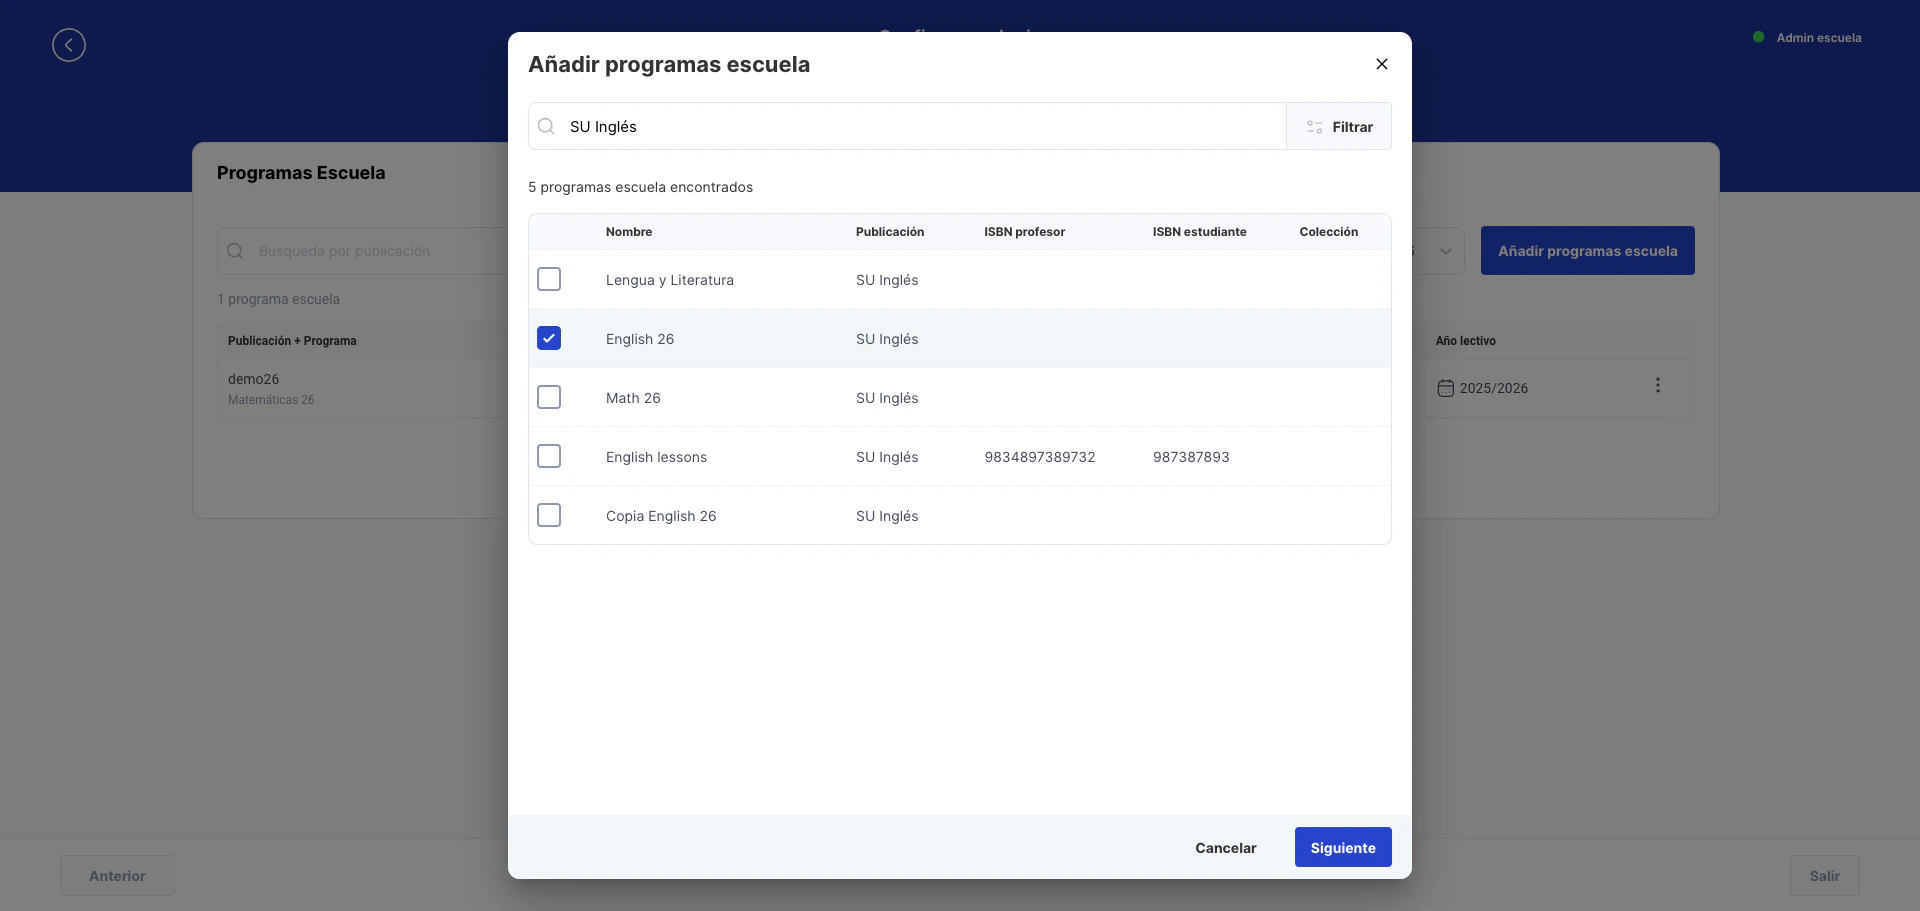Check the English lessons checkbox

click(549, 456)
